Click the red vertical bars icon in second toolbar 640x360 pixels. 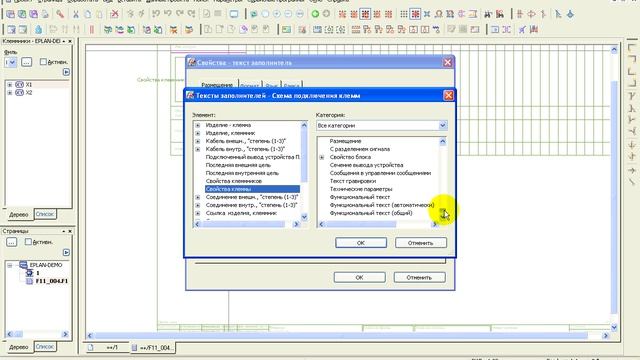[x=92, y=29]
